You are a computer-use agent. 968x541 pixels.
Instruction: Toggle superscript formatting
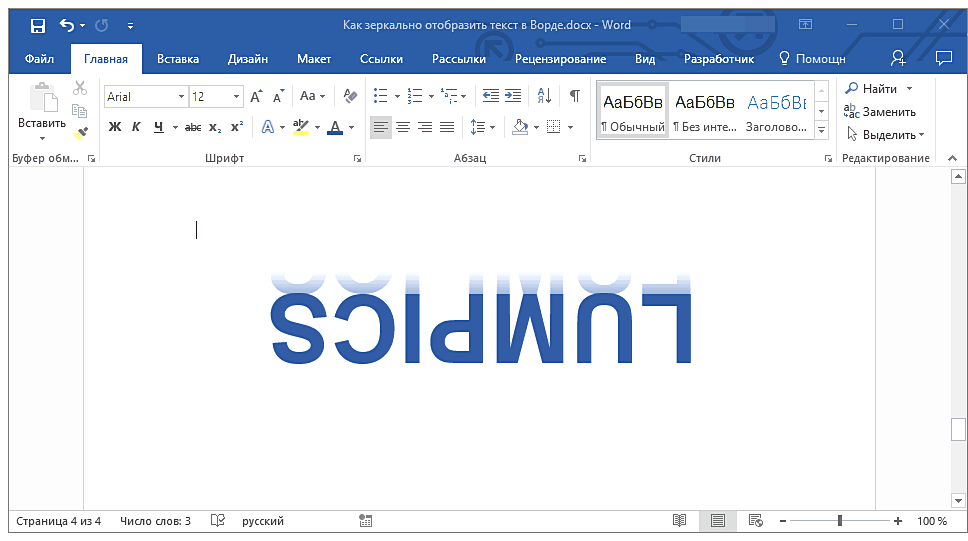click(237, 127)
